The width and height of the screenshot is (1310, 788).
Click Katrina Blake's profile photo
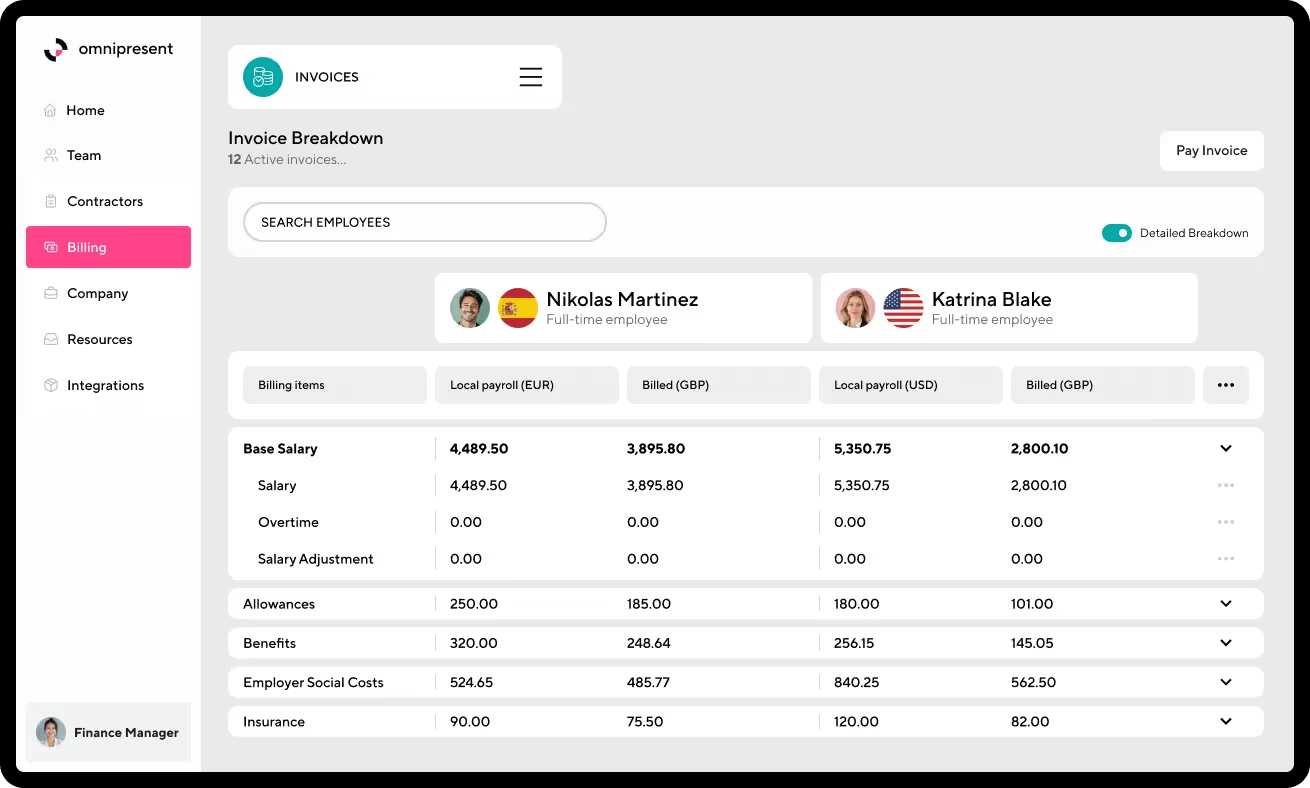tap(856, 308)
